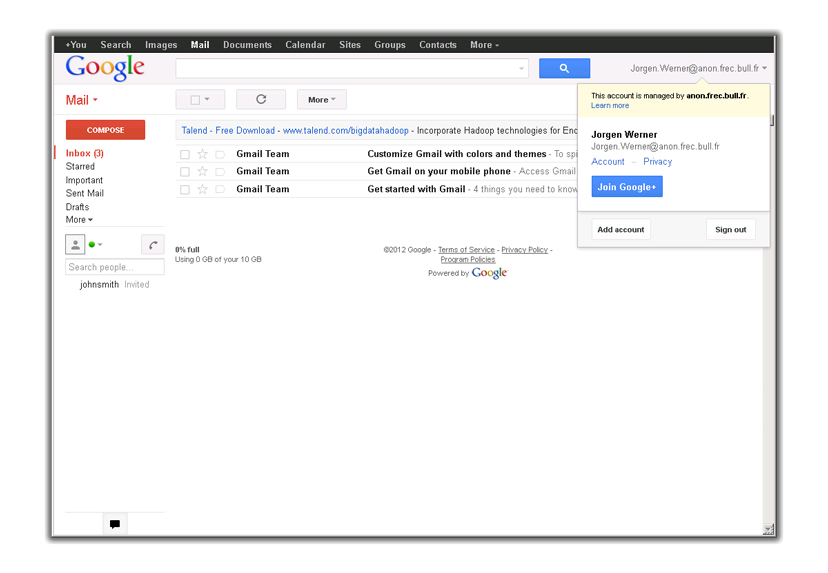Open Groups in the top bar
828x573 pixels.
(x=390, y=45)
